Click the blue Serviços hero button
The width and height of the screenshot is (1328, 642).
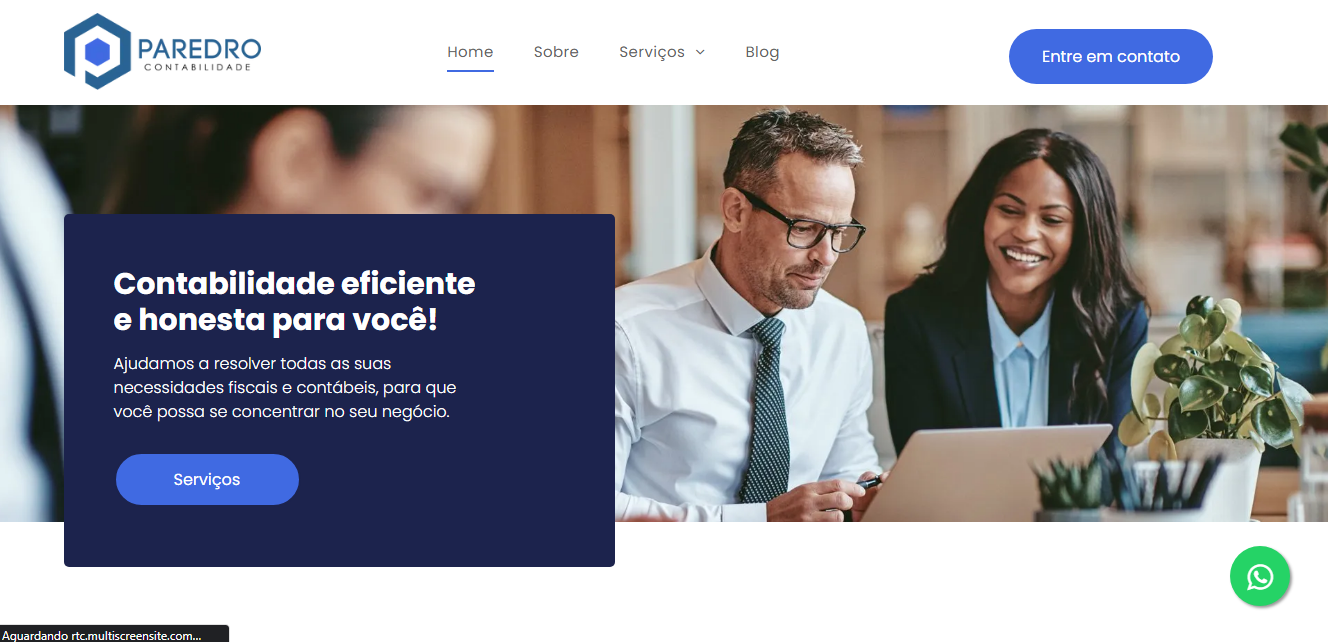(x=207, y=479)
